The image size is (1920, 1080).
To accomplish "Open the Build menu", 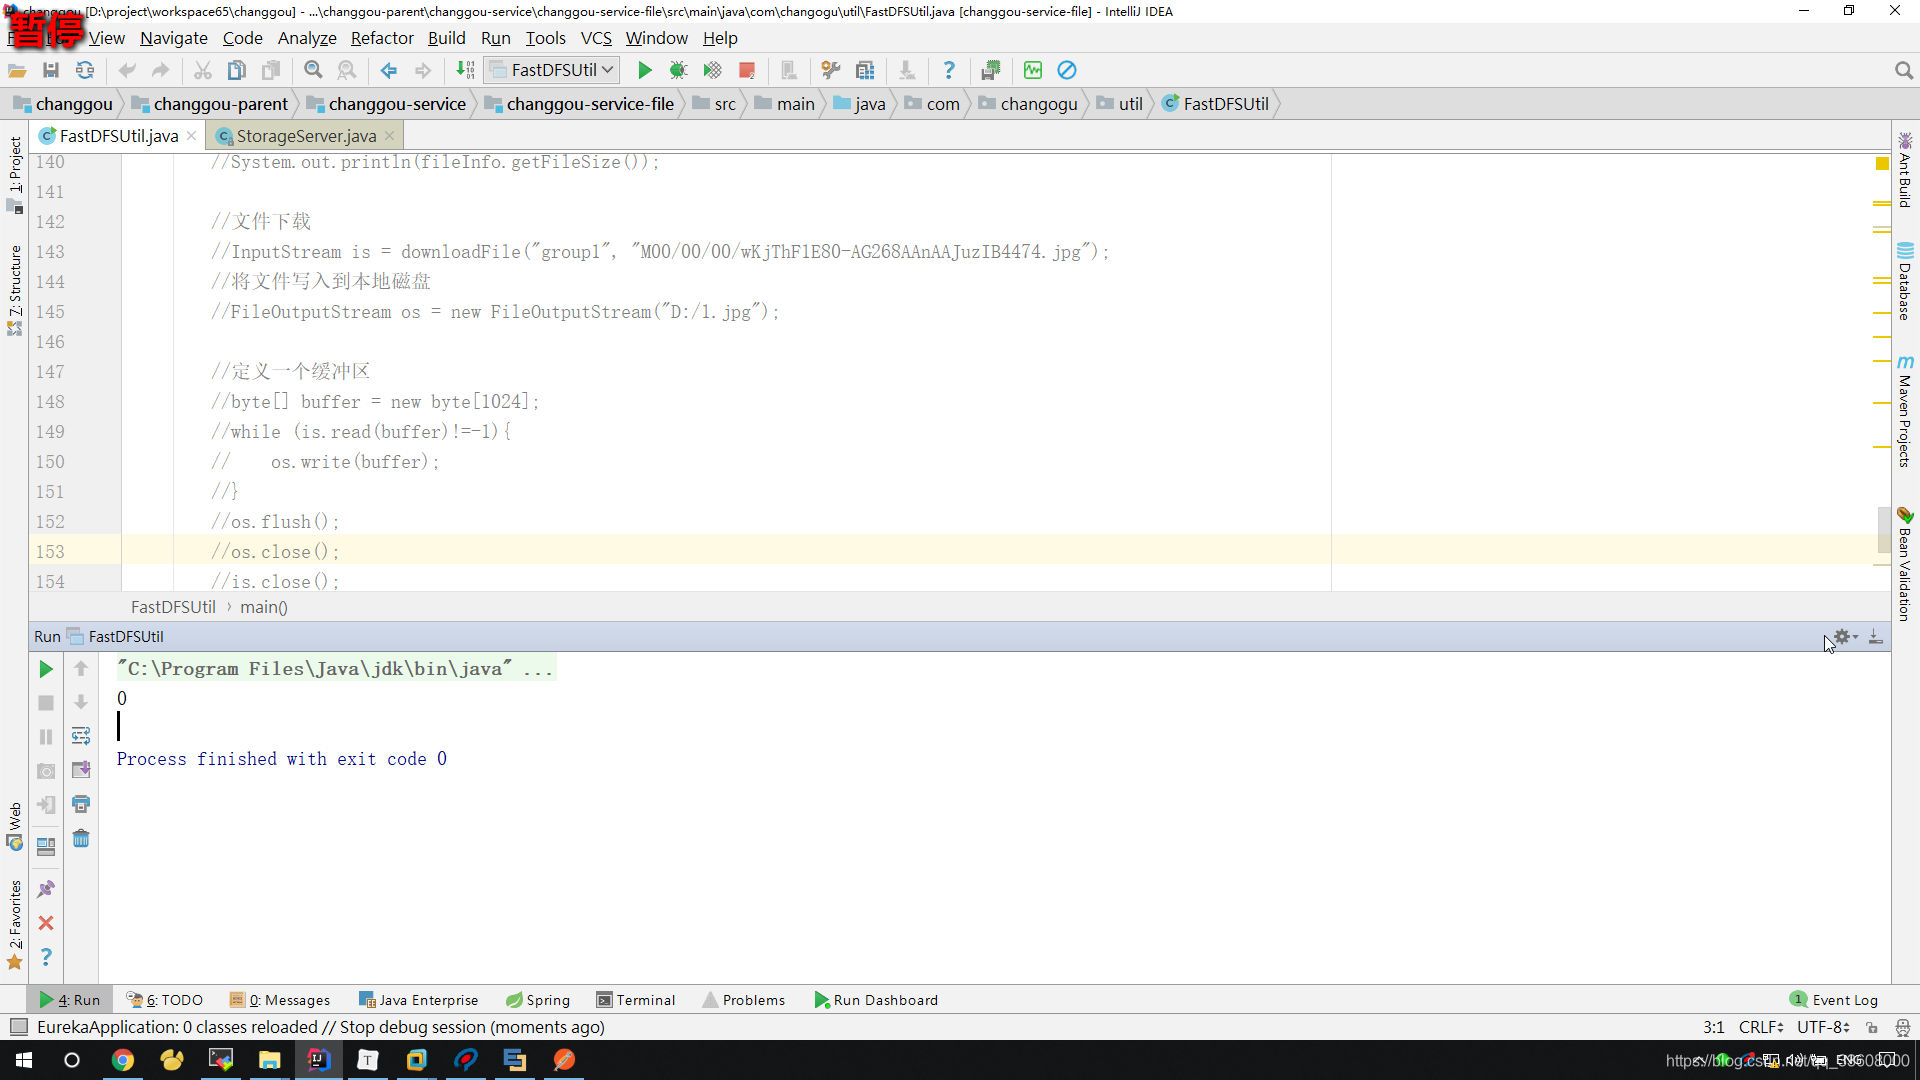I will pyautogui.click(x=447, y=38).
